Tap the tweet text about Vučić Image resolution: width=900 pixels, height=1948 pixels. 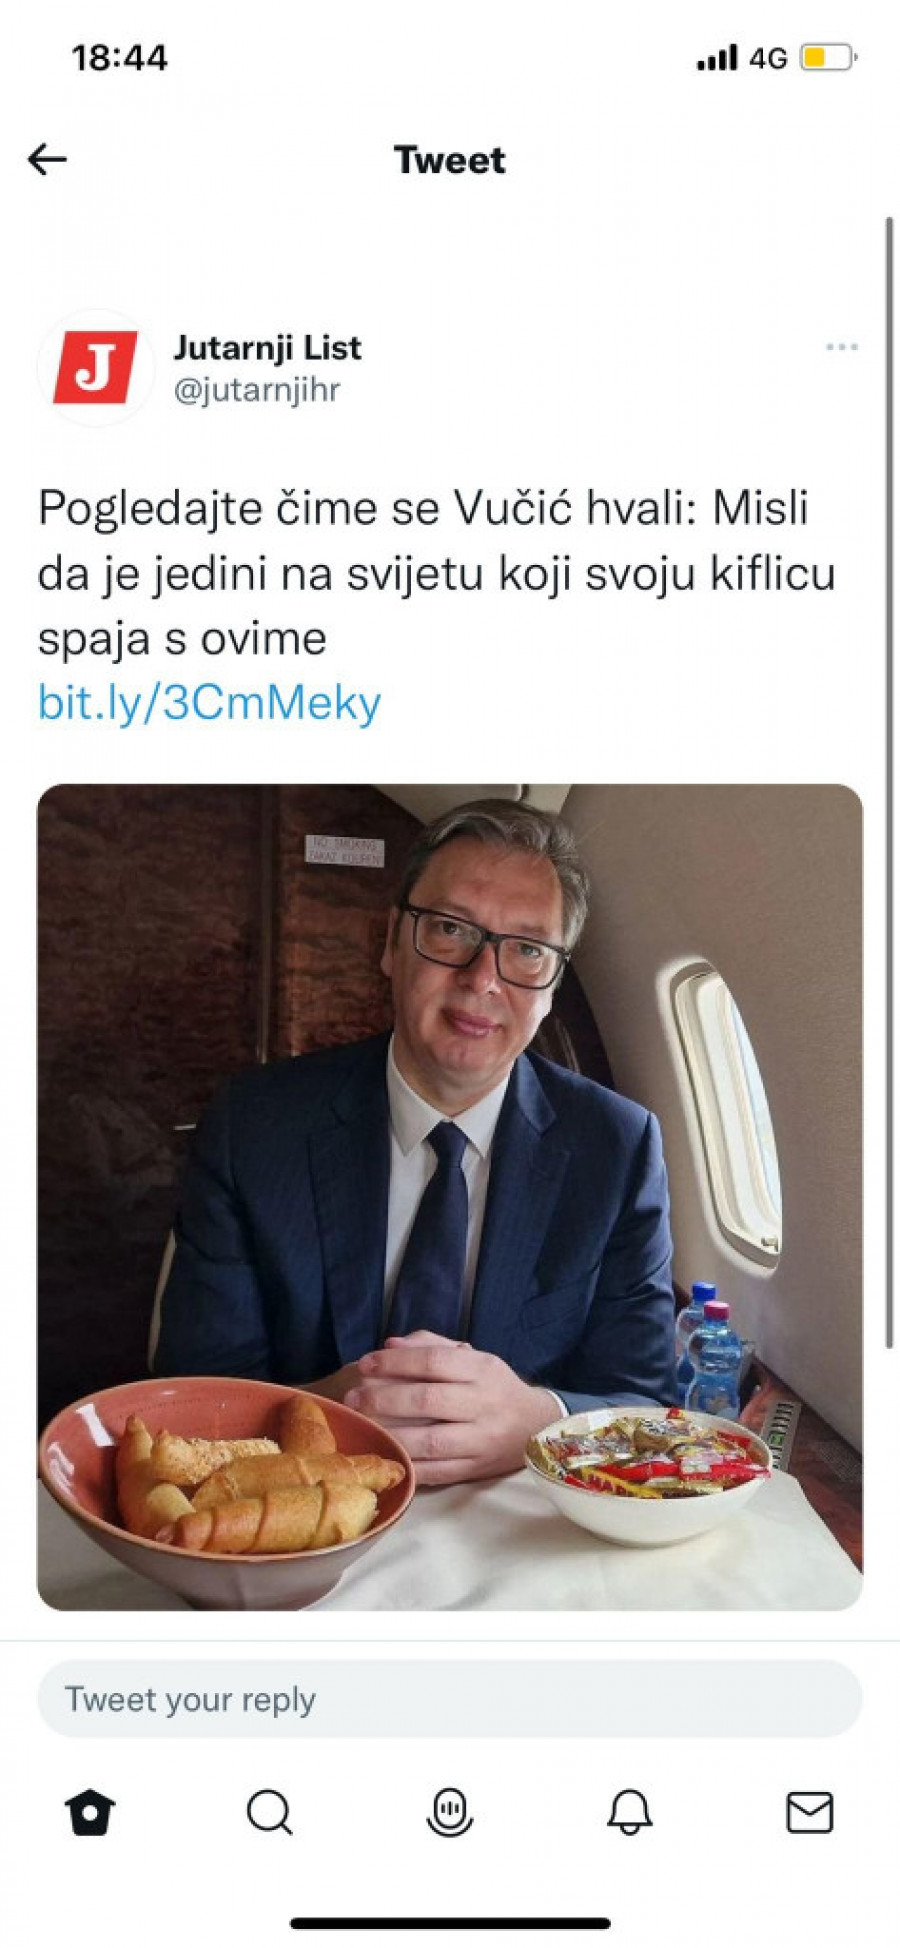pos(437,573)
